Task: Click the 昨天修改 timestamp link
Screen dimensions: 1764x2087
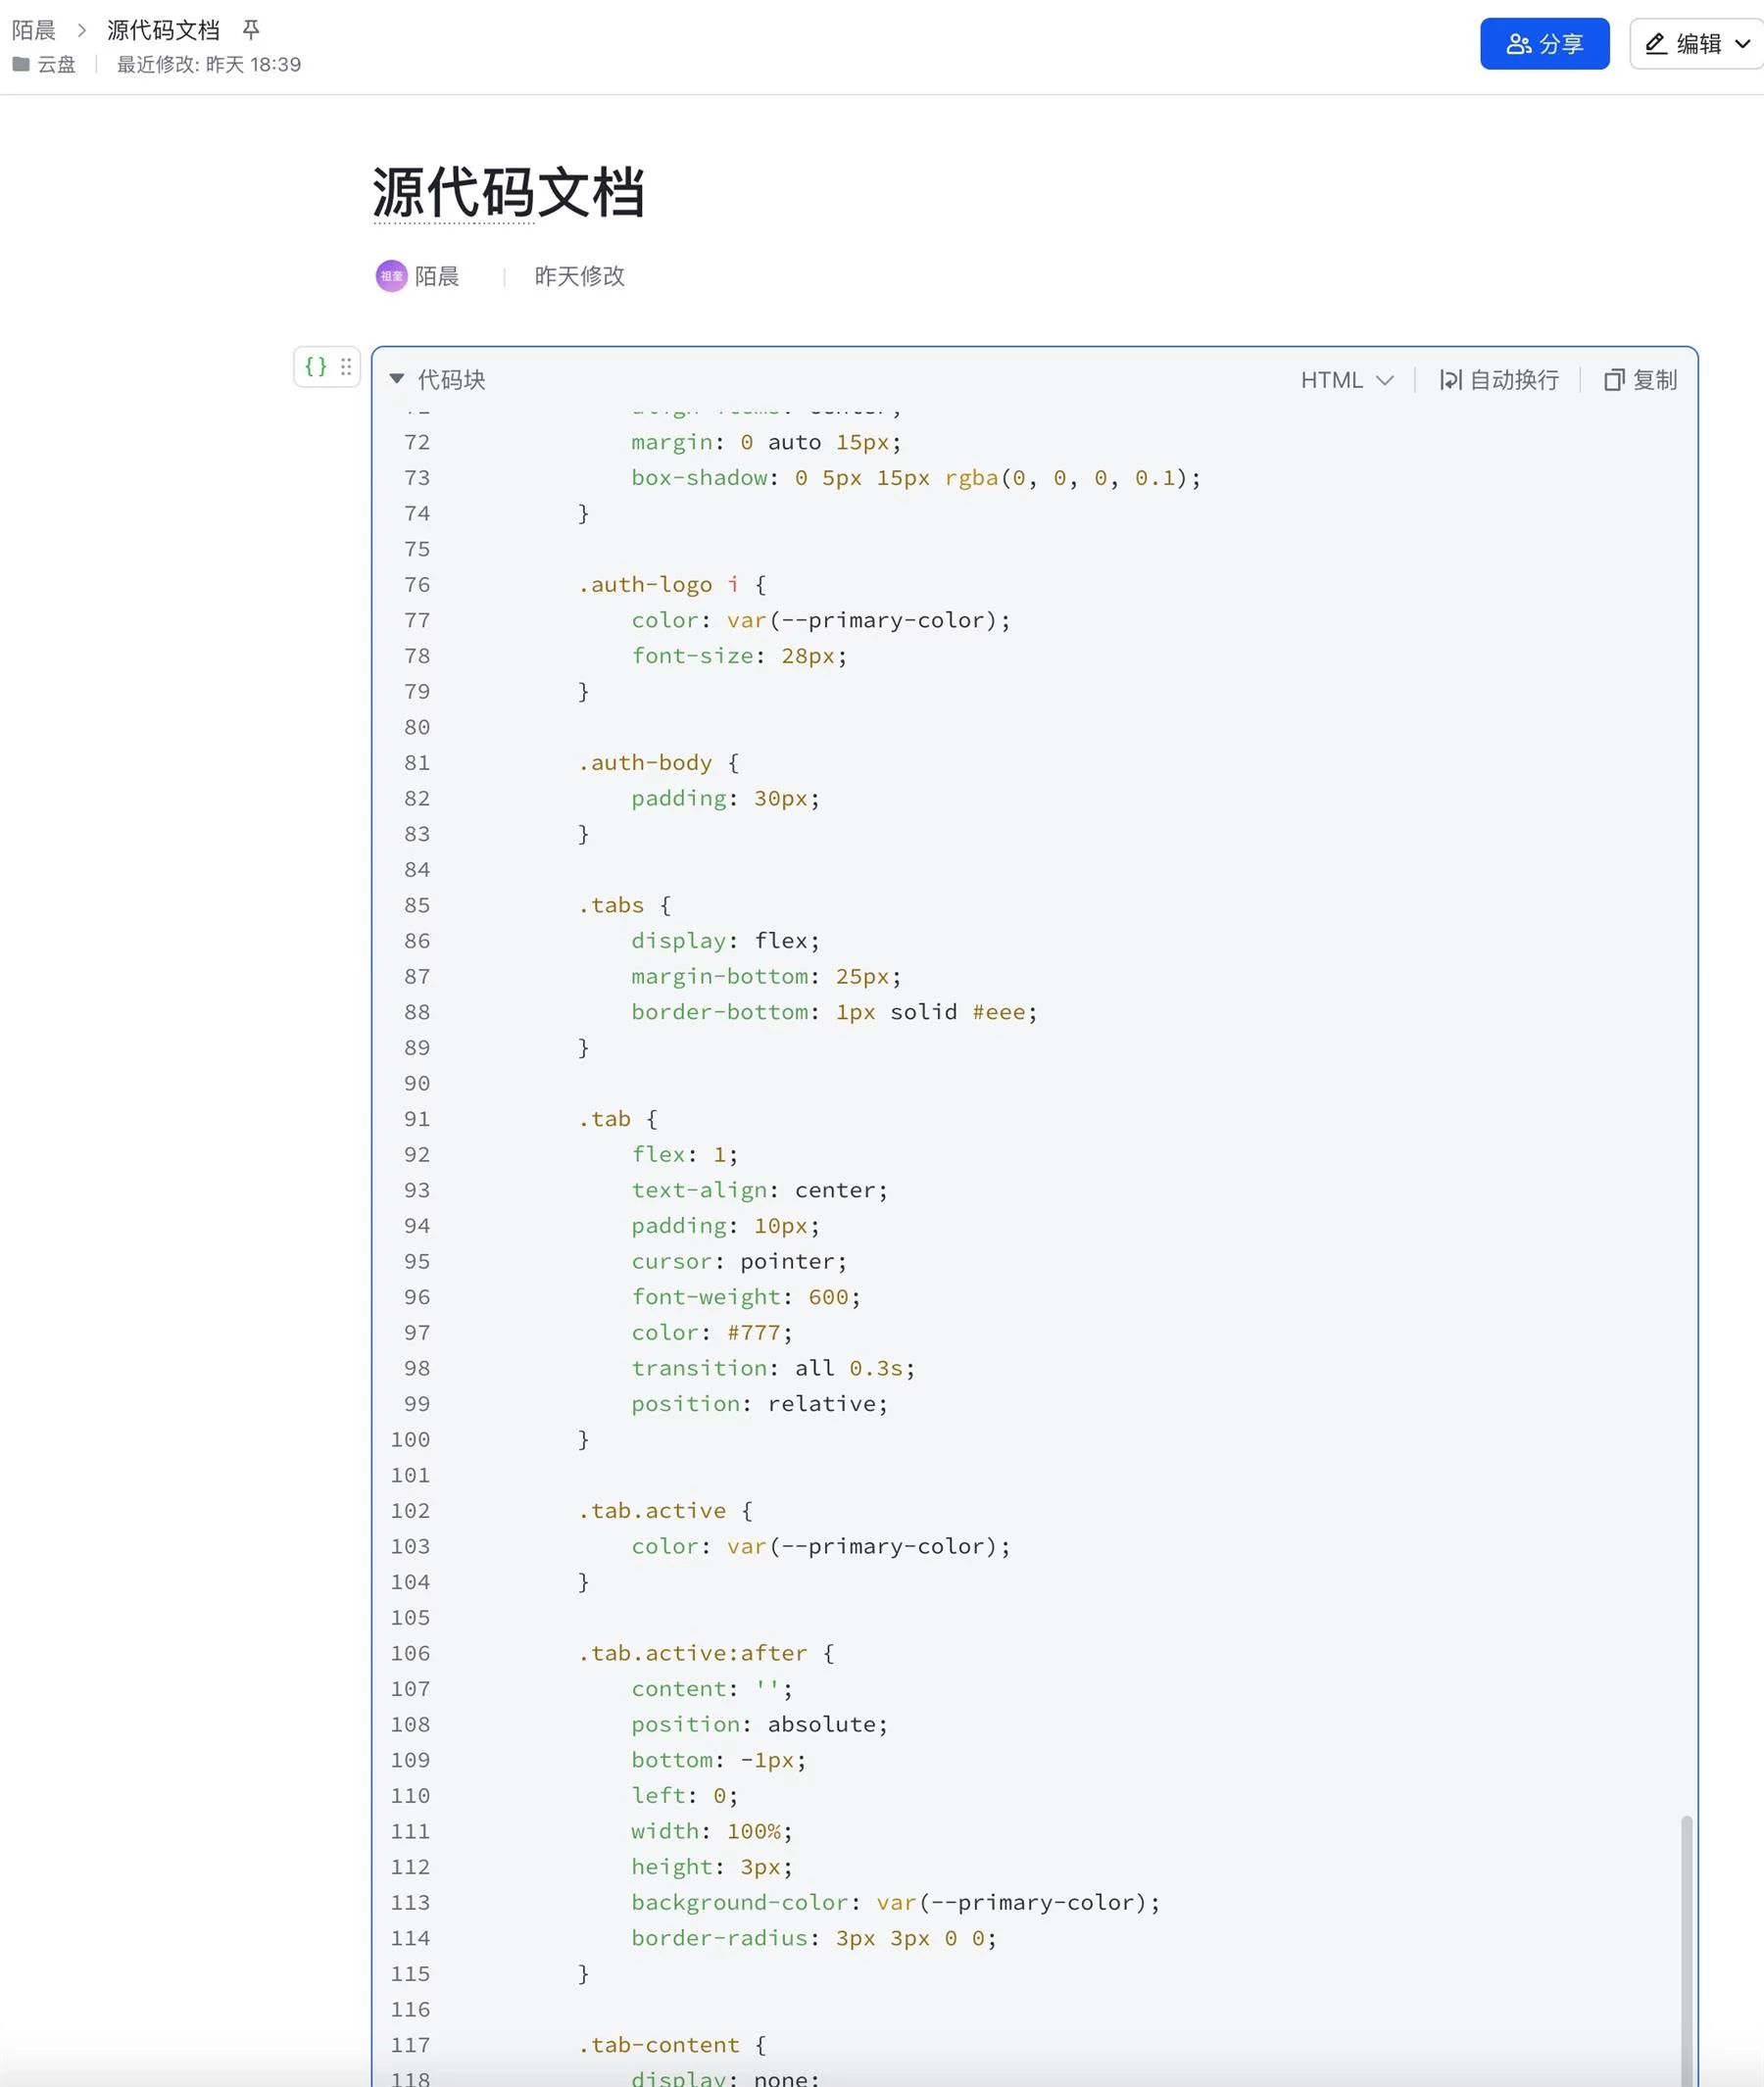Action: 578,276
